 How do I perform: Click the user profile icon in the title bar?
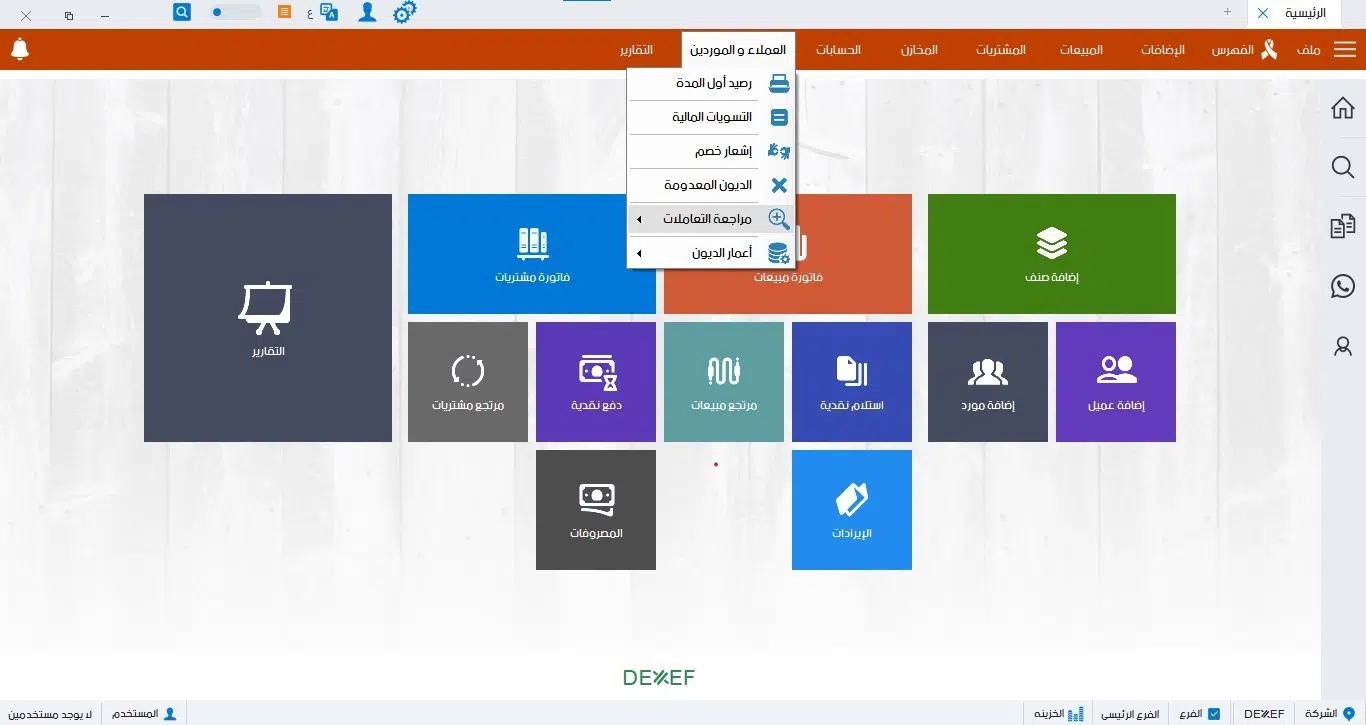(367, 12)
